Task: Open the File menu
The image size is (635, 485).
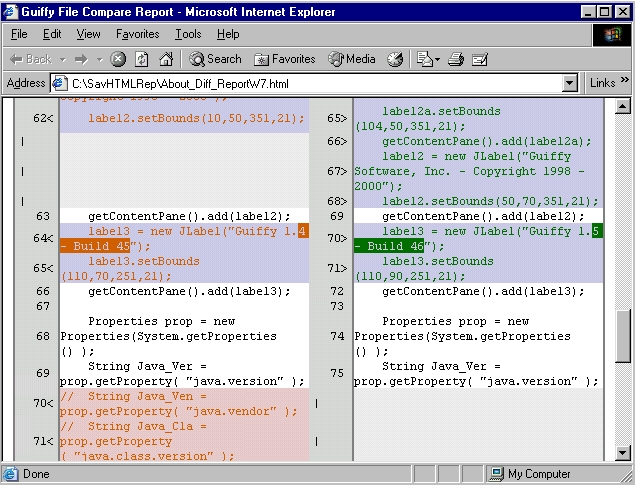Action: click(19, 34)
